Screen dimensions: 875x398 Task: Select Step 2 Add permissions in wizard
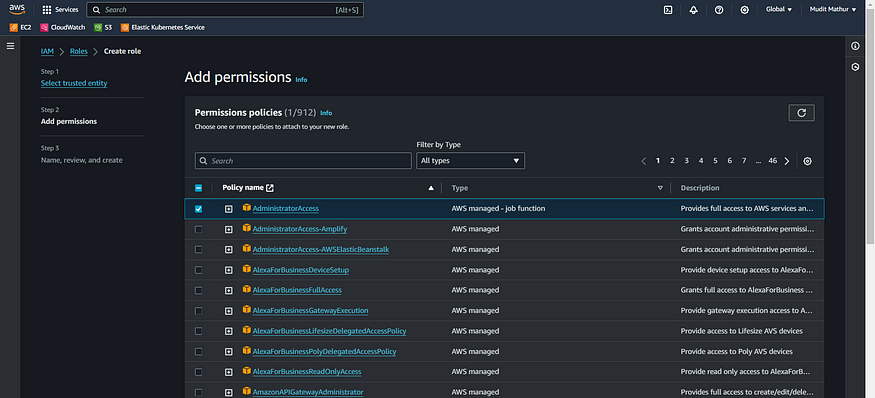click(x=69, y=122)
